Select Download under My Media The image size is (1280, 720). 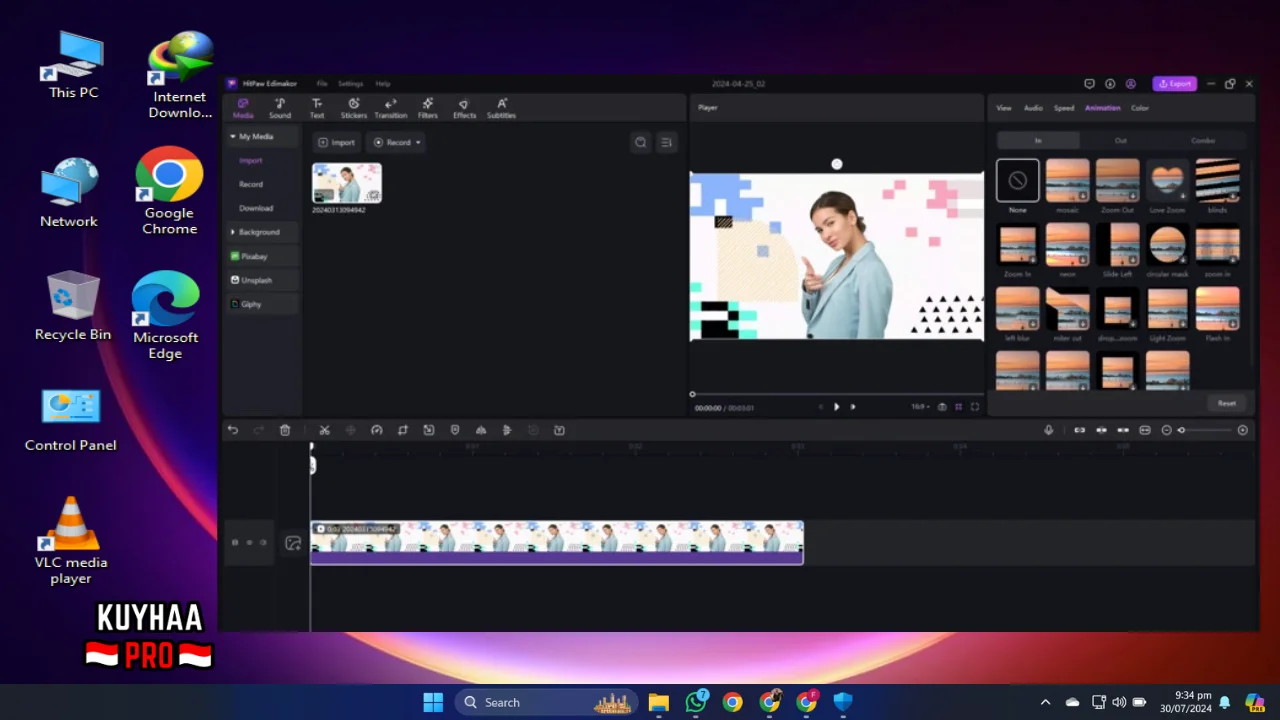(x=256, y=208)
